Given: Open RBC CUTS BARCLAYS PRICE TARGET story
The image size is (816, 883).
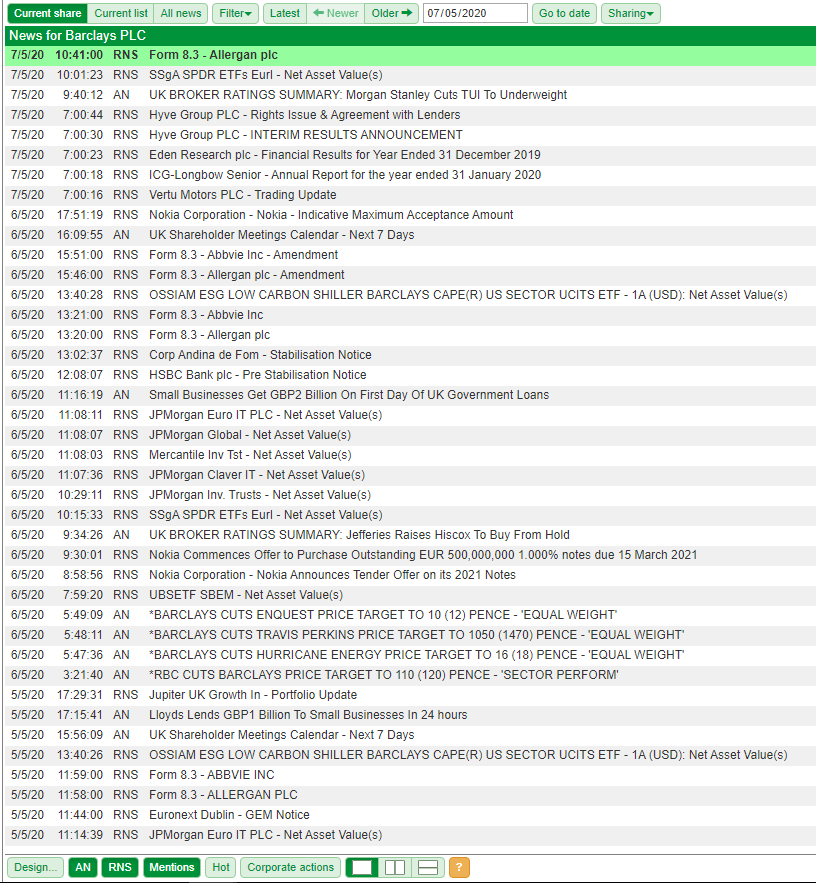Looking at the screenshot, I should pos(410,675).
